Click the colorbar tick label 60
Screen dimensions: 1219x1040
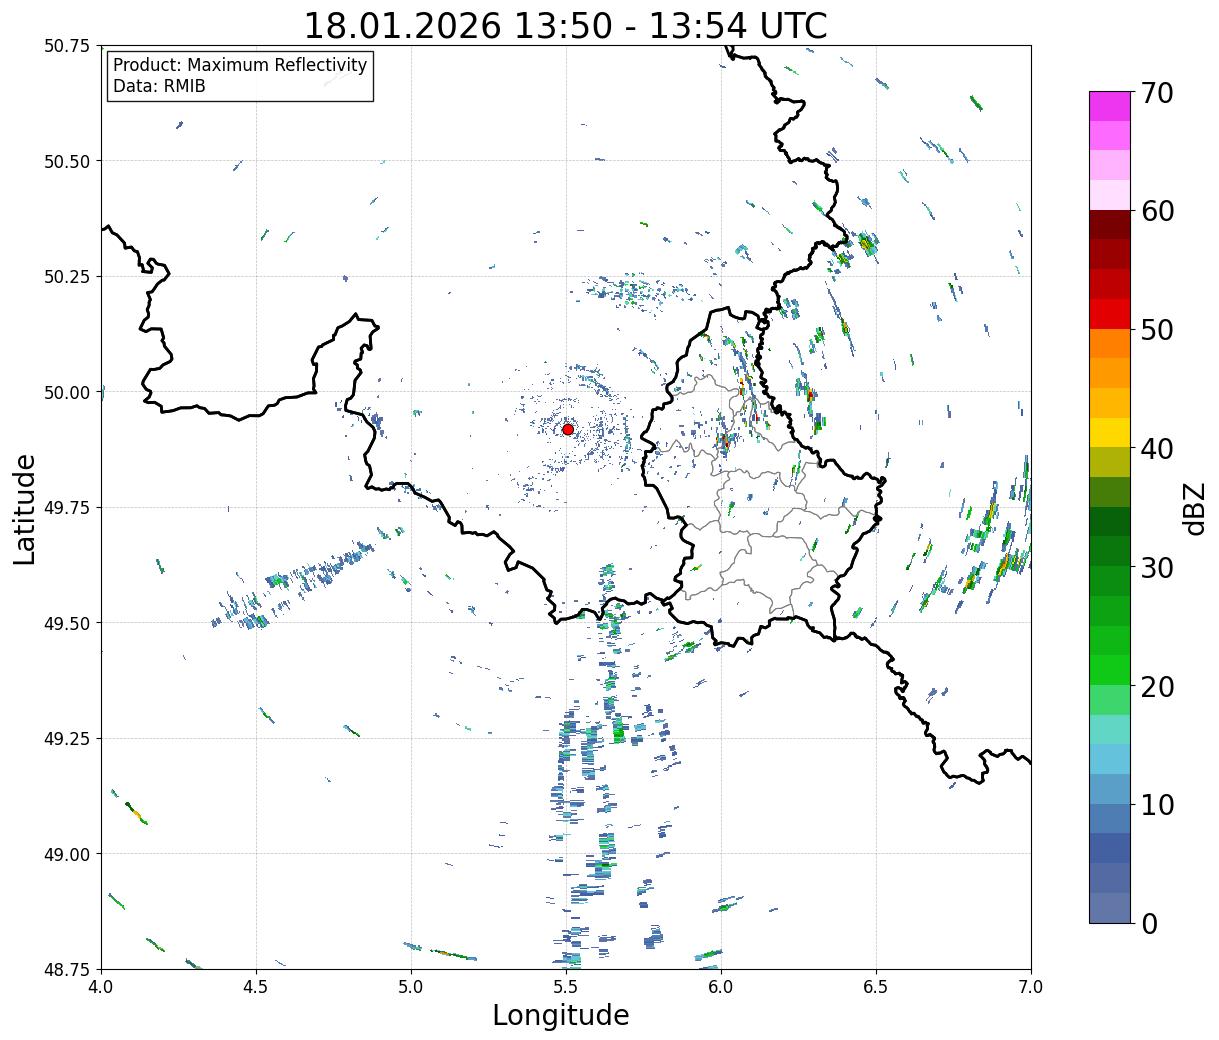(x=1156, y=211)
